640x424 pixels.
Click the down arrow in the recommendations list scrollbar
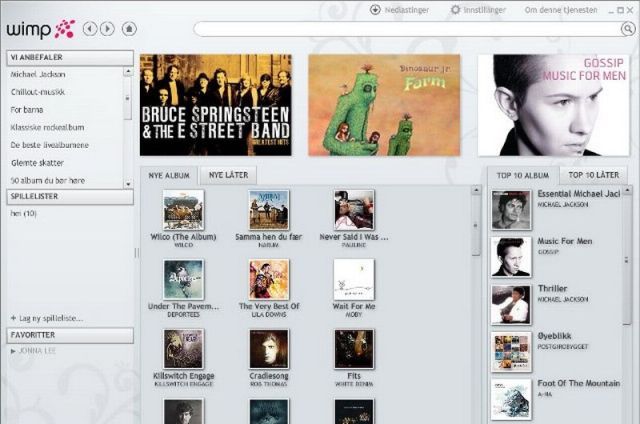point(128,184)
